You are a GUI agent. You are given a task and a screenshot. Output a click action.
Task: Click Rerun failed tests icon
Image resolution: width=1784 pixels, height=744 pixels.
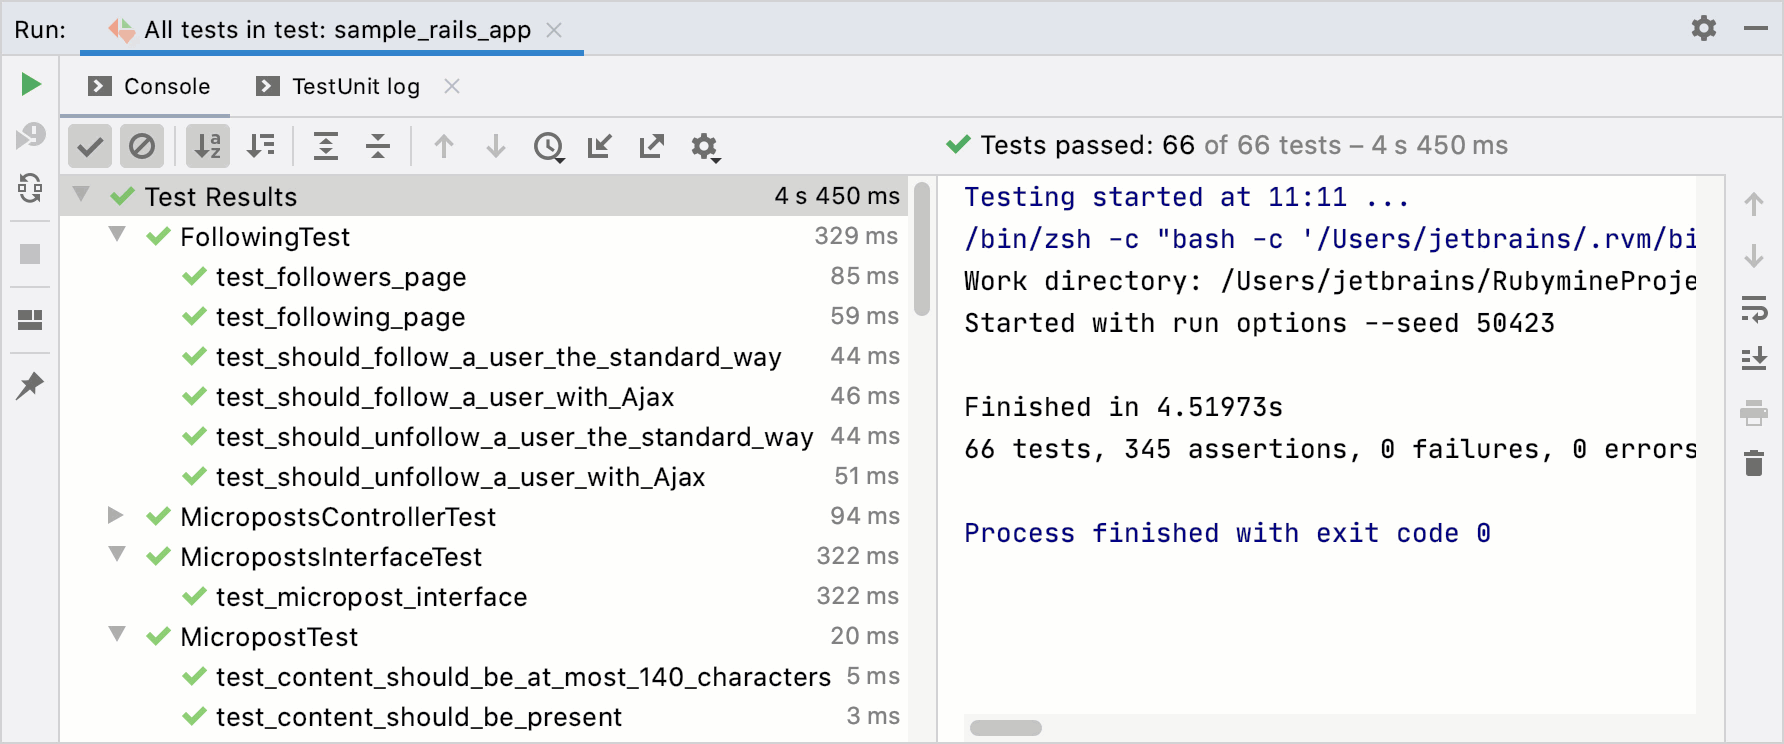point(31,135)
